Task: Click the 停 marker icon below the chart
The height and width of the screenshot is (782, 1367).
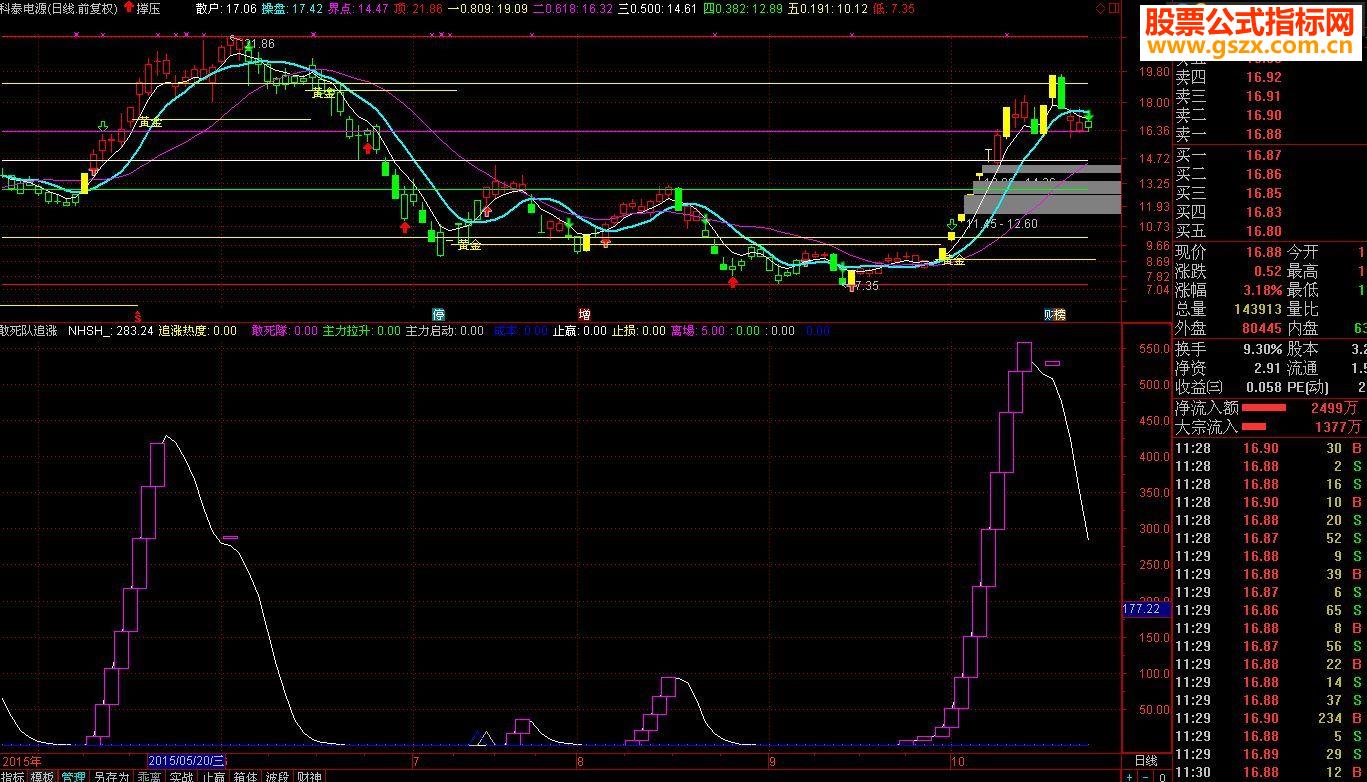Action: [x=438, y=313]
